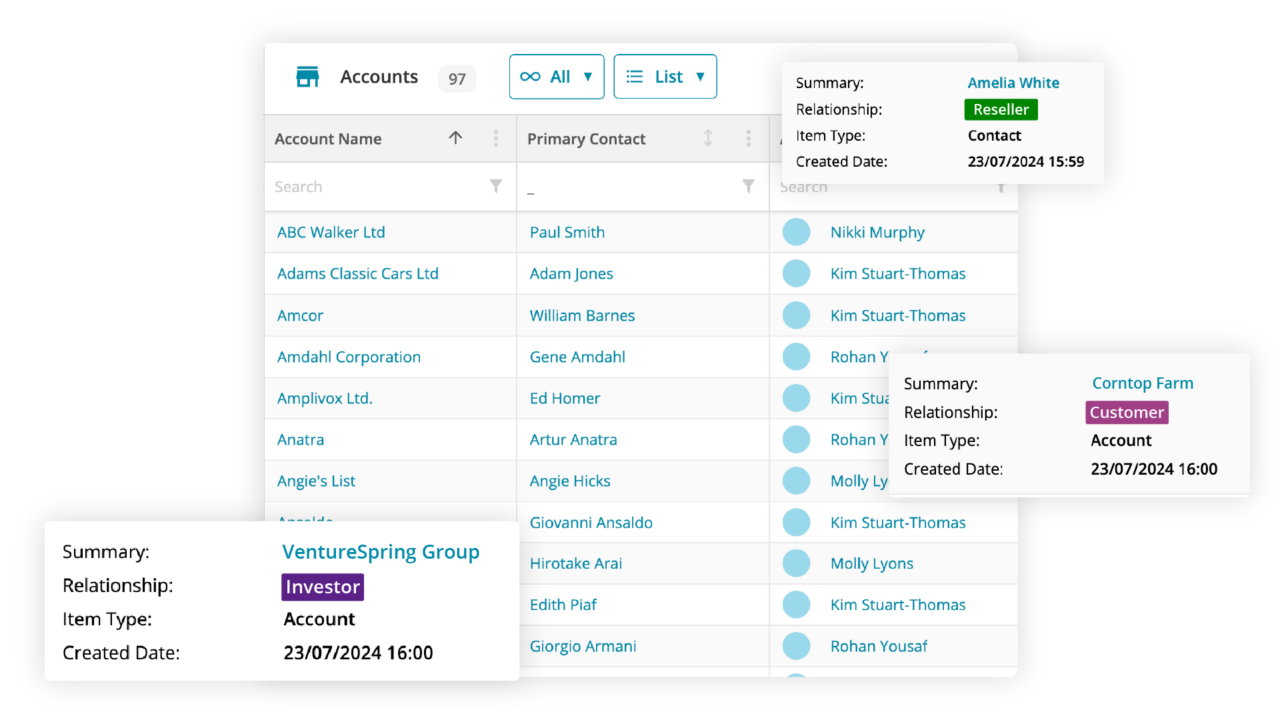Open VentureSpring Group summary link

380,552
